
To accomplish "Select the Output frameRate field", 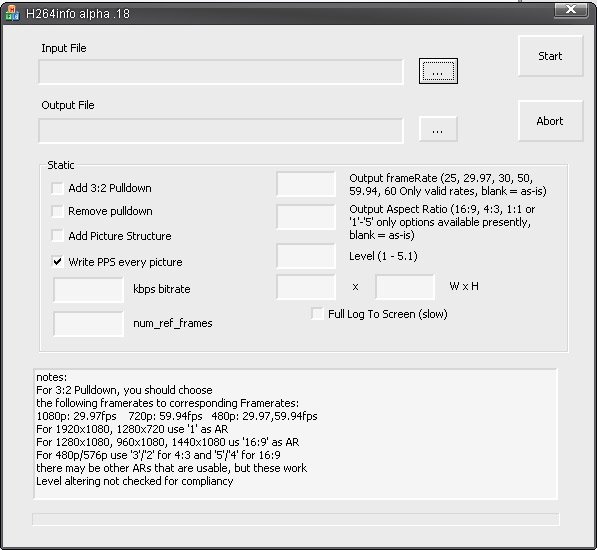I will coord(306,184).
